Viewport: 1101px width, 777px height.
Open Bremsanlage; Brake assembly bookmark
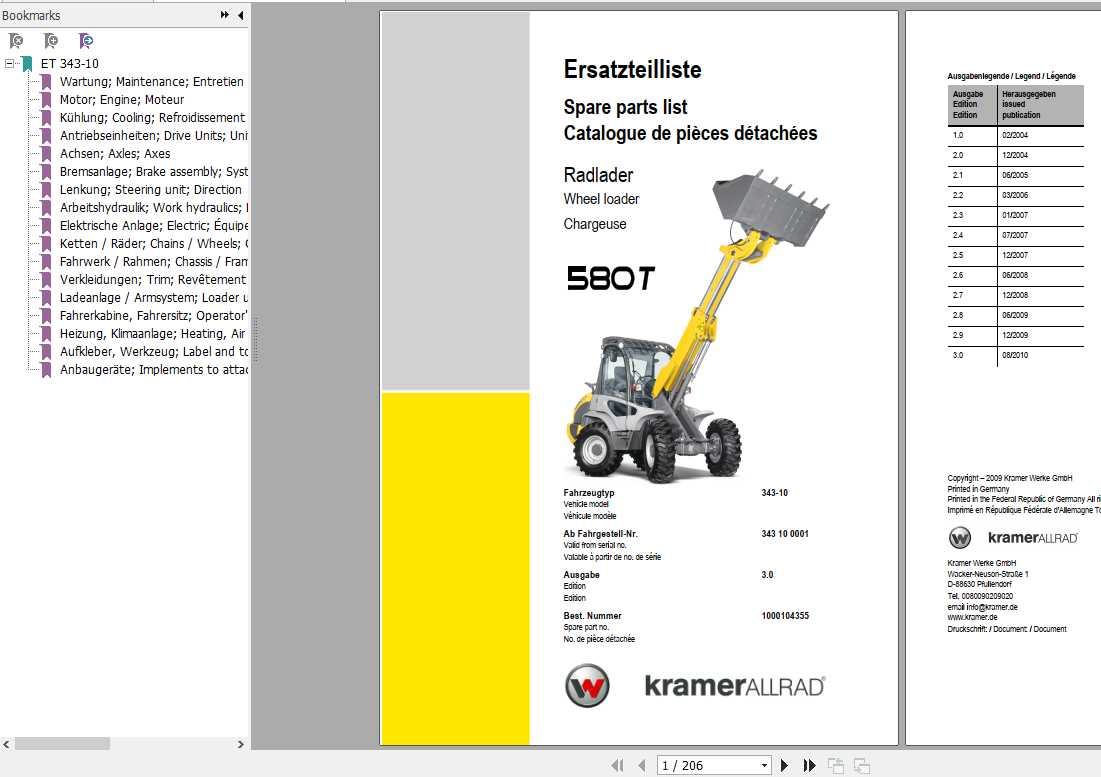click(x=154, y=172)
